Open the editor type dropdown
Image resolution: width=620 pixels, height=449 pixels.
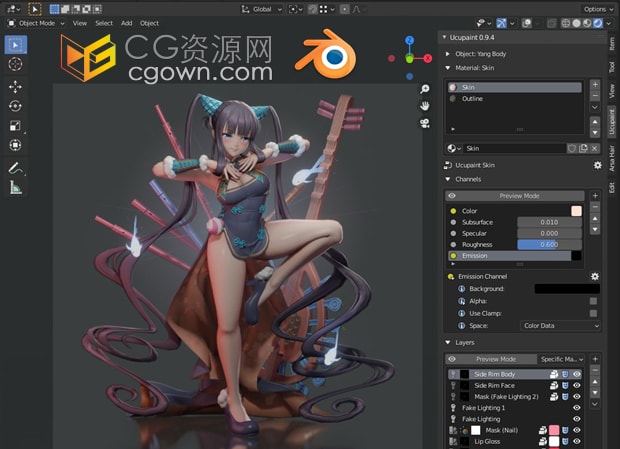(x=13, y=9)
